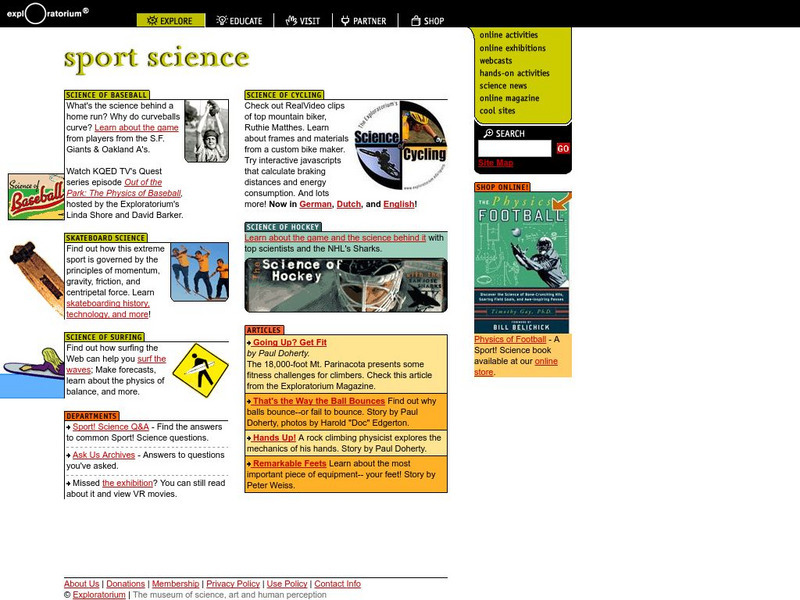Click the Physics of Football book cover
800x600 pixels.
pos(522,262)
